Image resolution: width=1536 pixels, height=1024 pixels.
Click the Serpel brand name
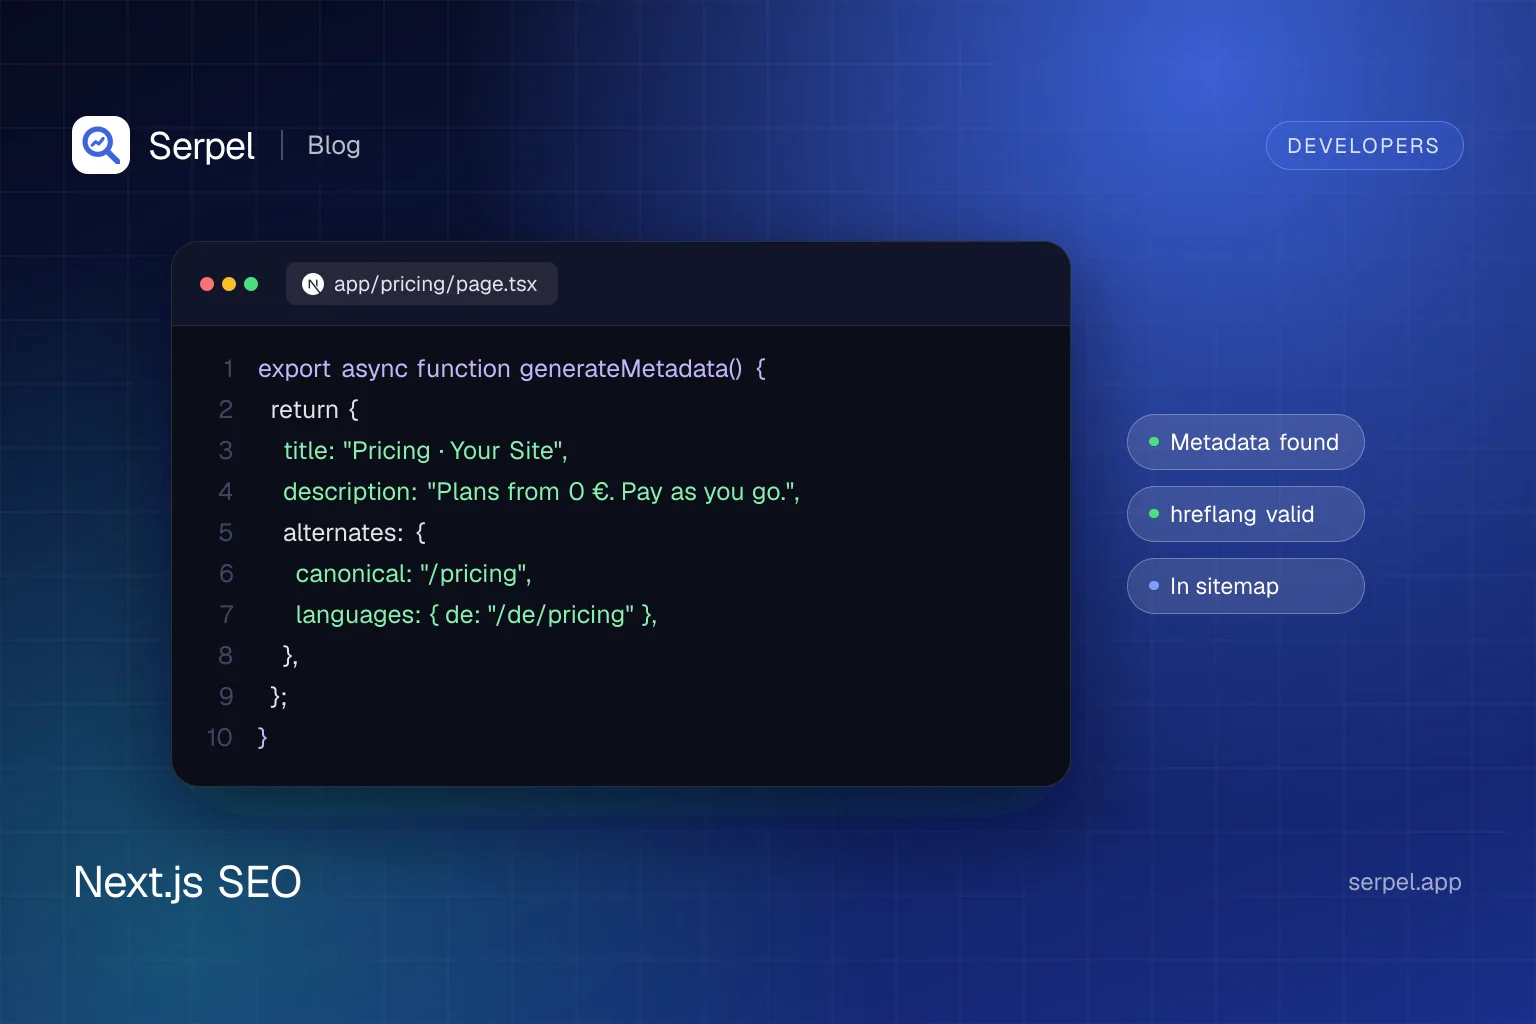tap(201, 146)
